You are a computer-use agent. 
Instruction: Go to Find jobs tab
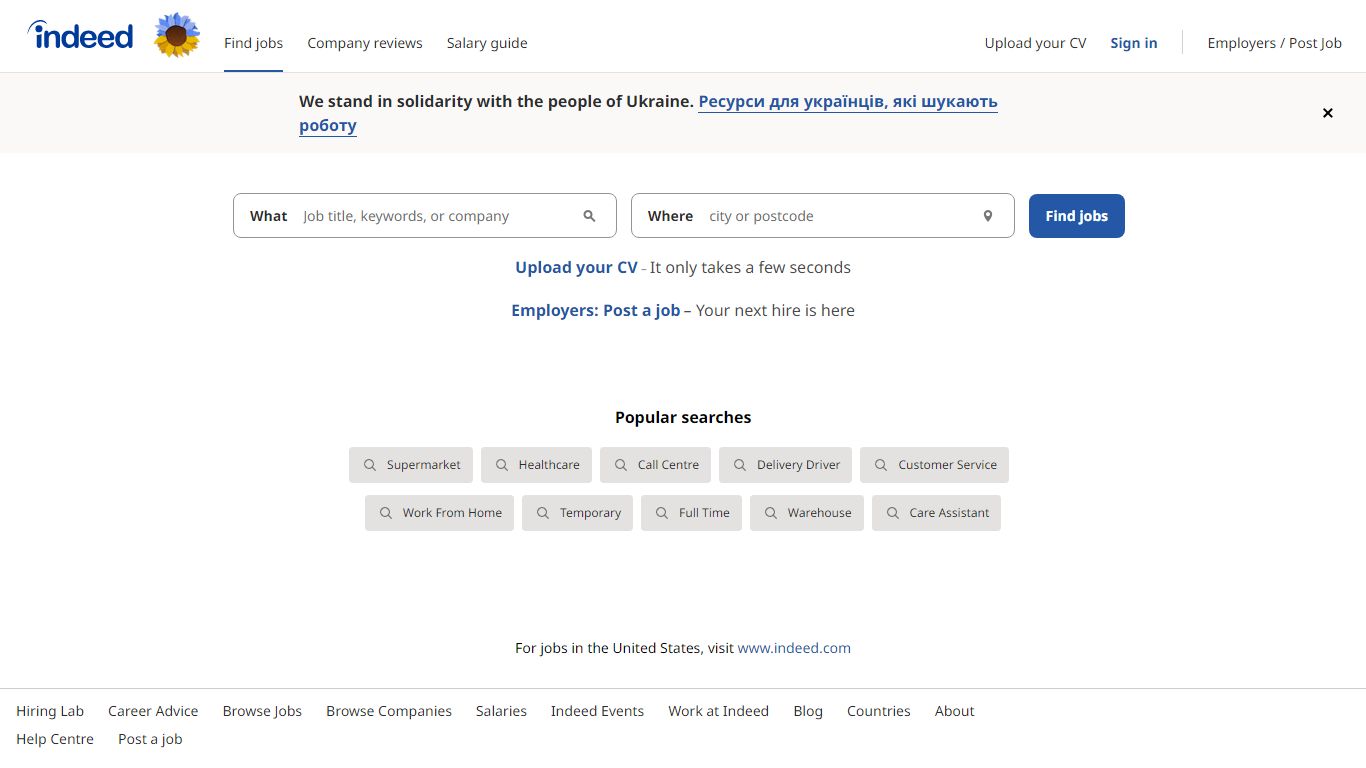[x=253, y=43]
